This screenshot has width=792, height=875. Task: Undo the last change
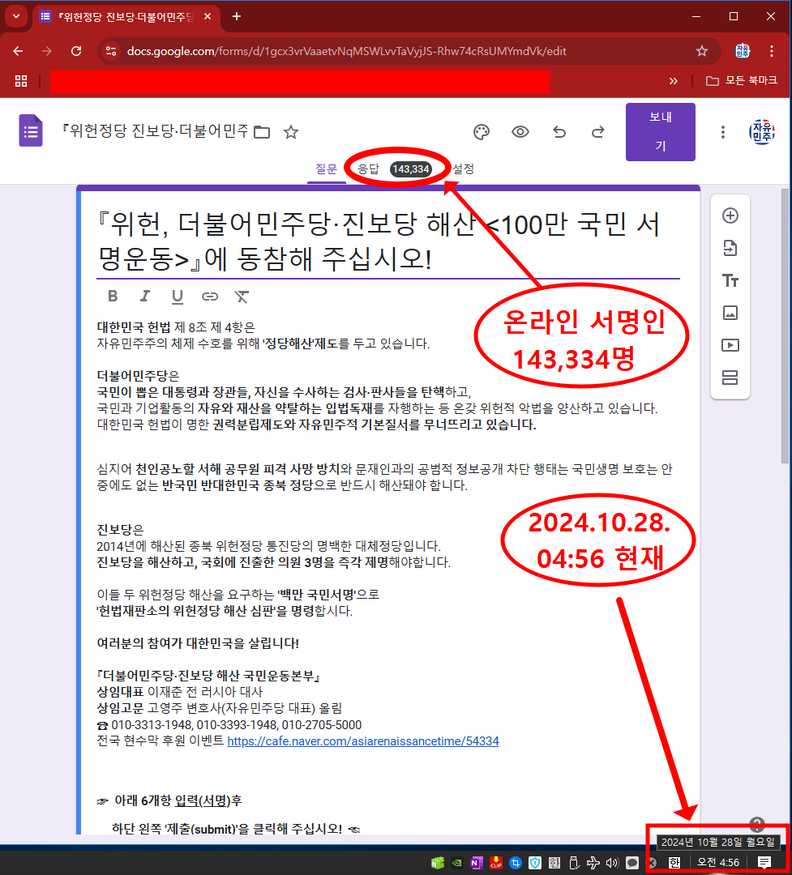pyautogui.click(x=559, y=132)
